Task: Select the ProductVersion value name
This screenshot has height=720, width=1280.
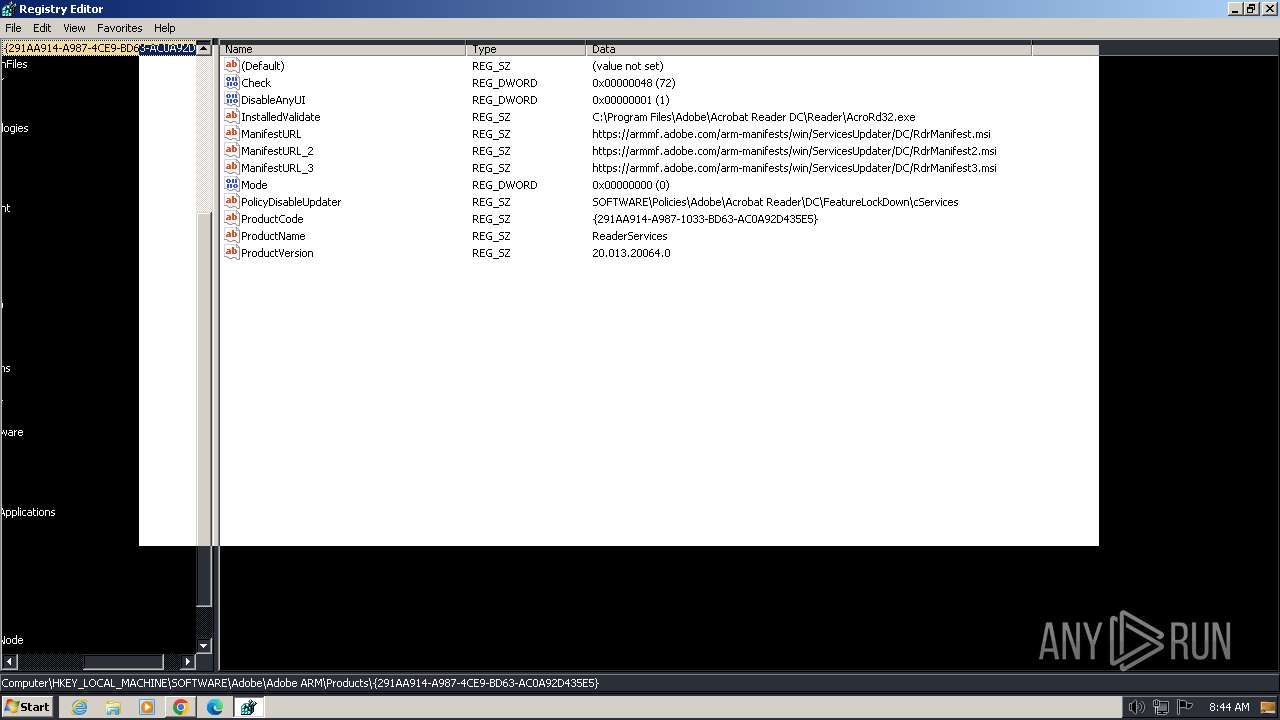Action: pyautogui.click(x=277, y=253)
